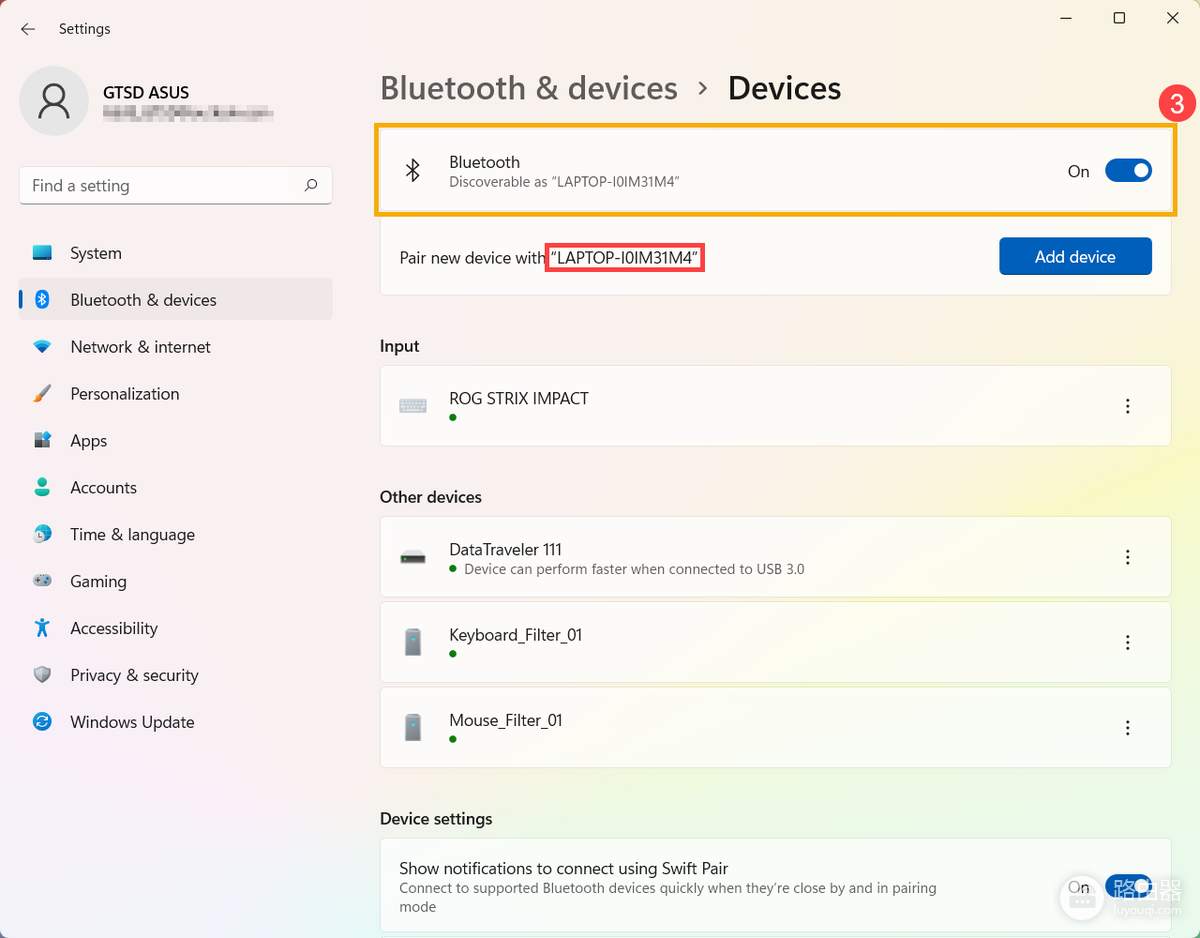Click the Windows Update sync icon
Screen dimensions: 1200x938
[x=42, y=722]
